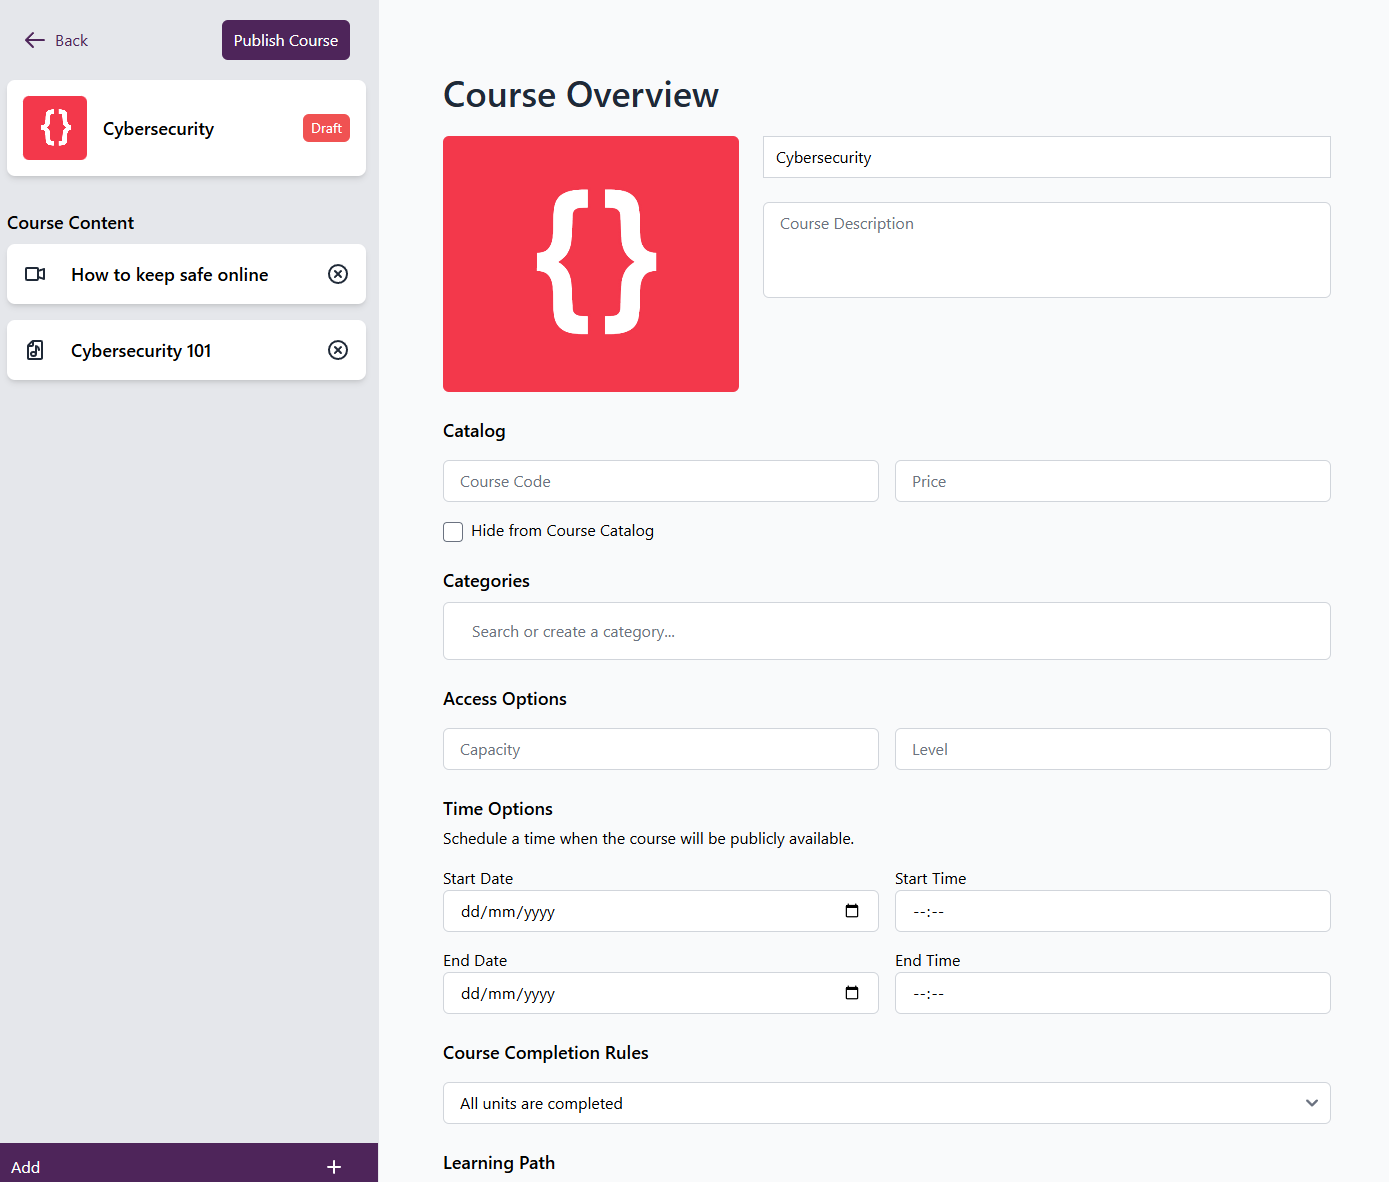Click the Draft status badge
This screenshot has width=1389, height=1182.
click(x=326, y=128)
